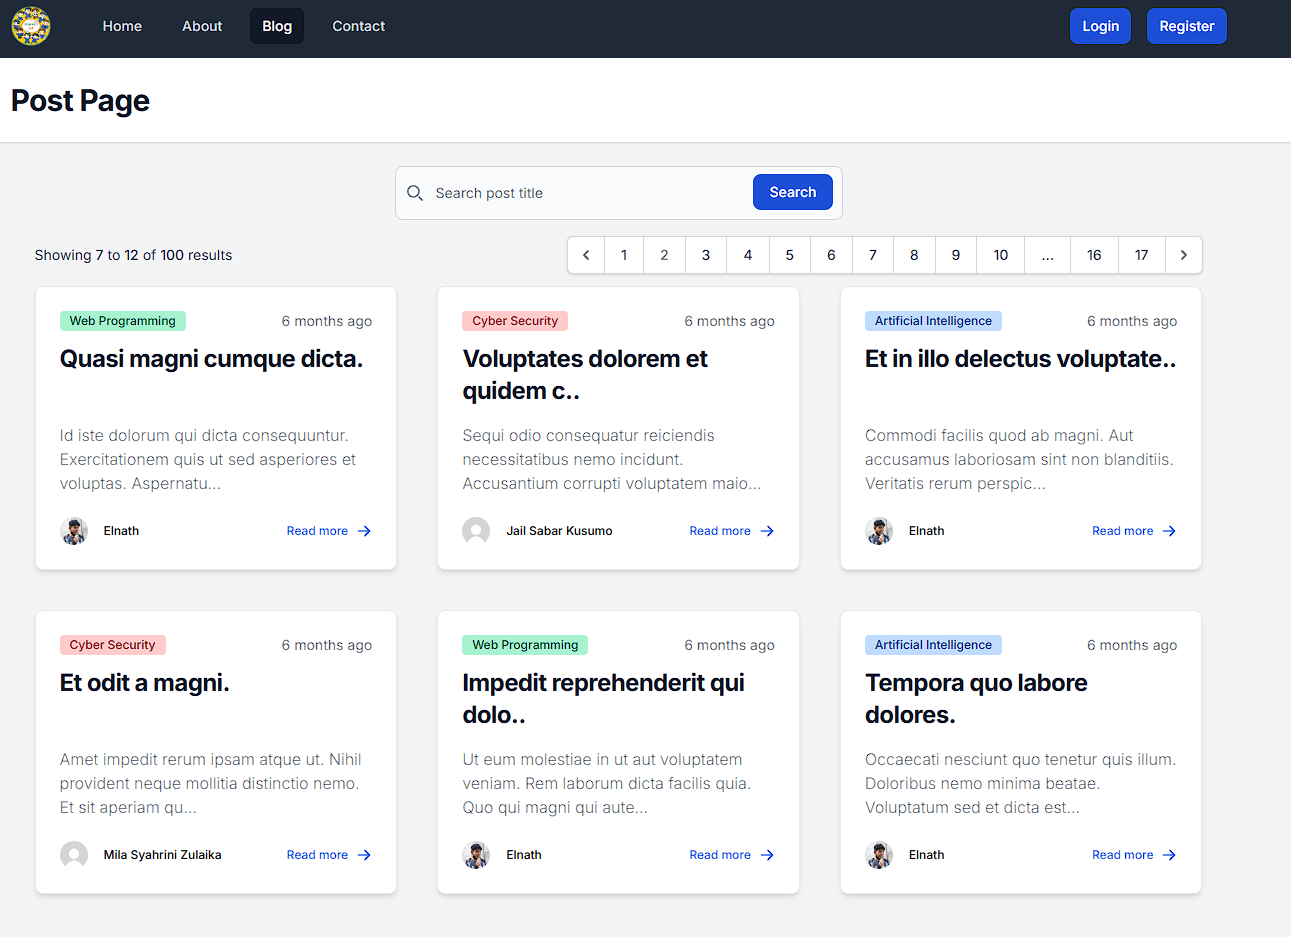Select page 5 in pagination

(x=789, y=255)
